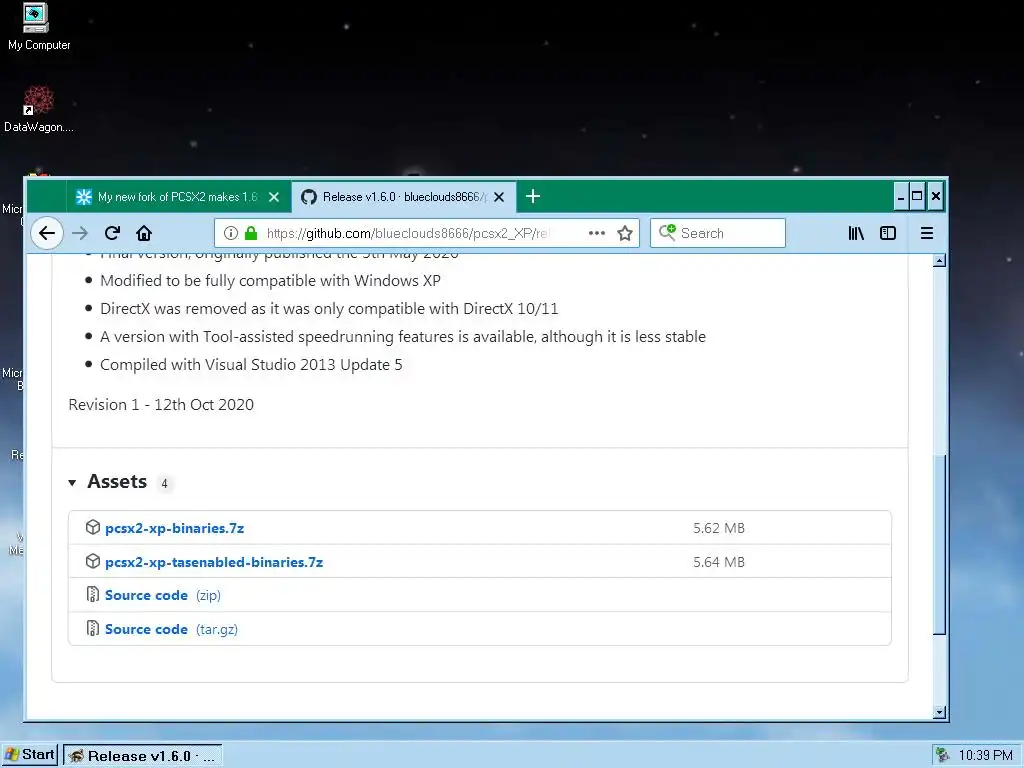
Task: Open a new tab with the plus button
Action: pos(532,196)
